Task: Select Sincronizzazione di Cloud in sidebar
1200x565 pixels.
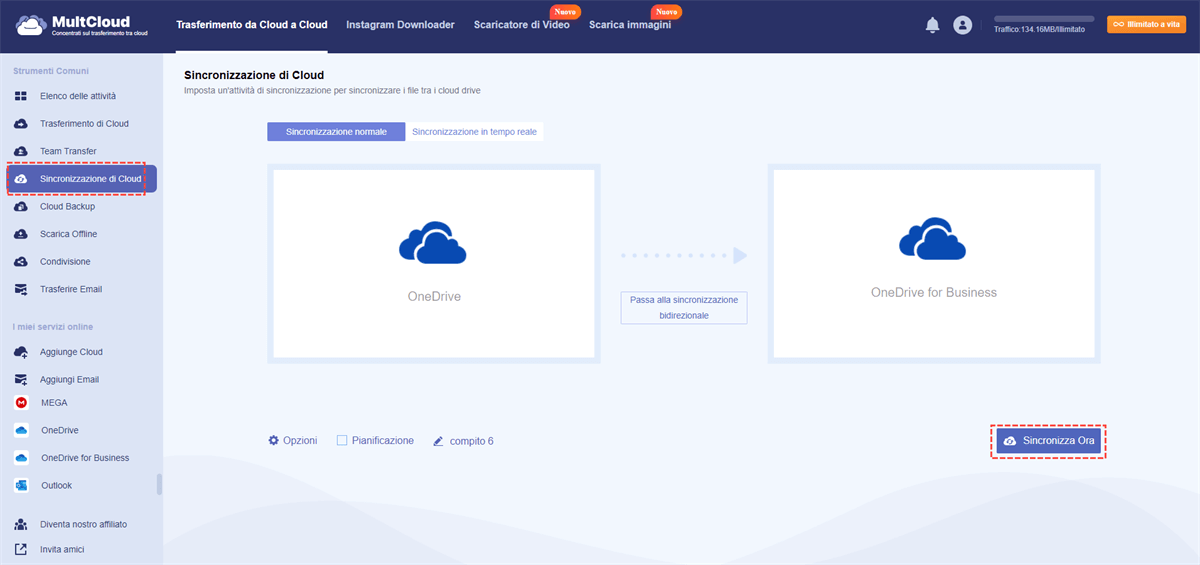Action: click(x=82, y=179)
